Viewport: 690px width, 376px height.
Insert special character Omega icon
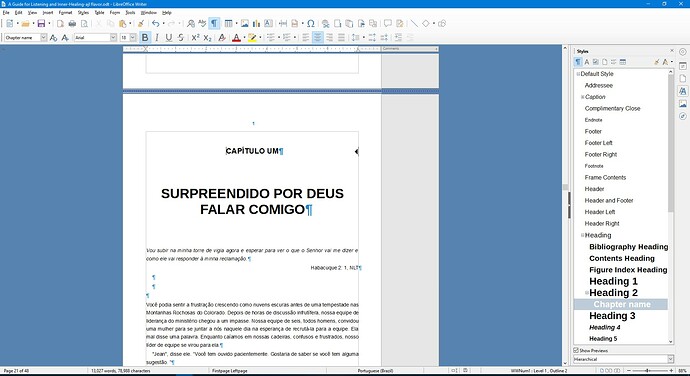[x=311, y=23]
